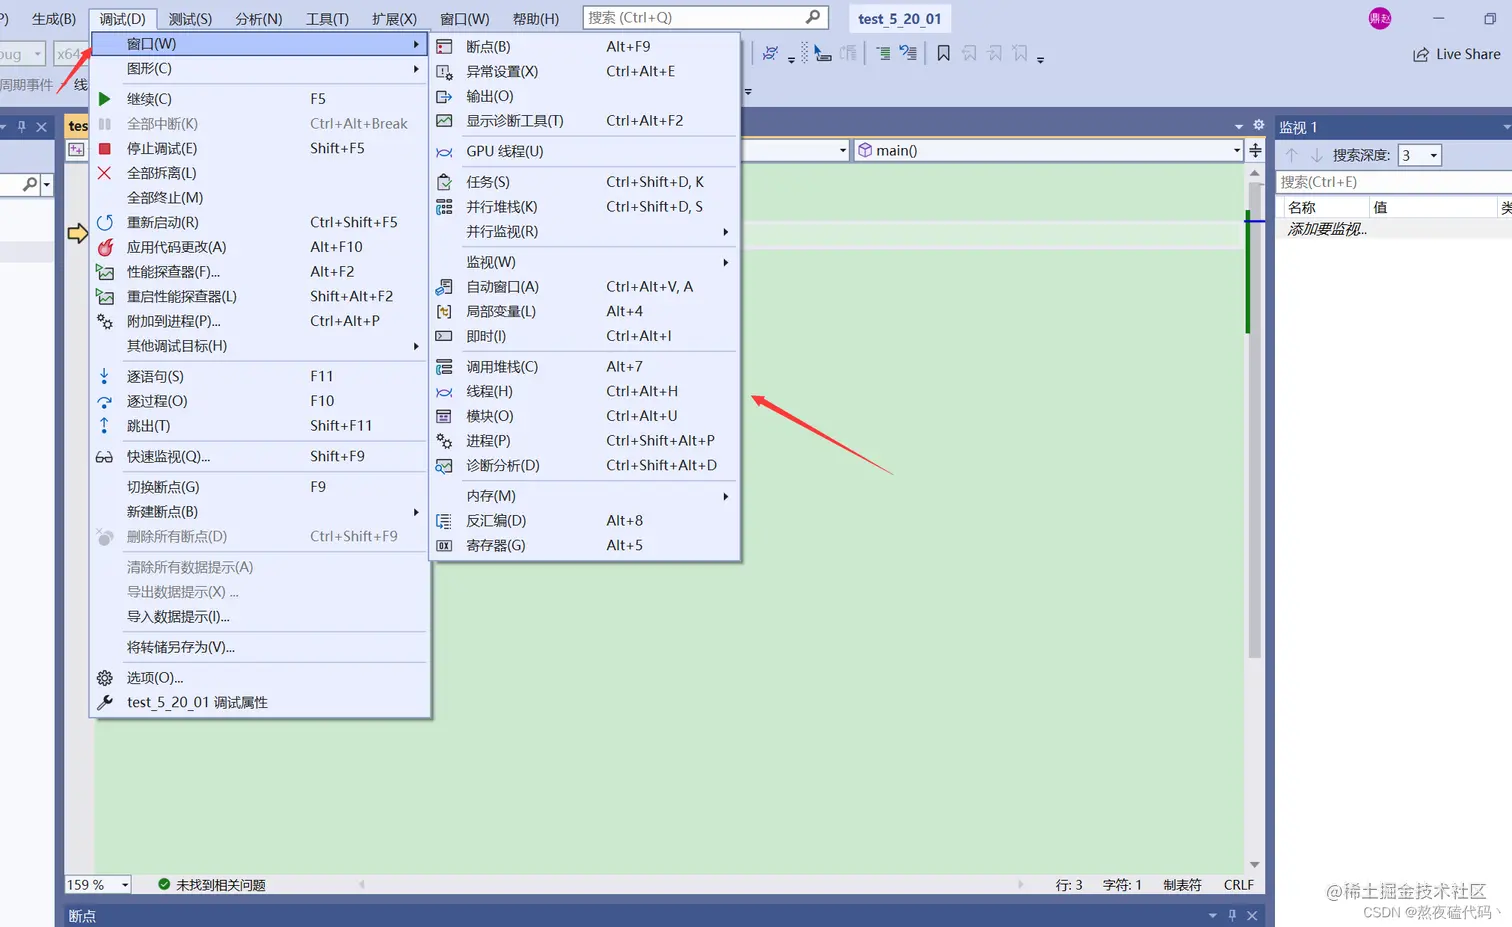The image size is (1512, 927).
Task: Open the Extensions (扩展) menu
Action: (x=394, y=19)
